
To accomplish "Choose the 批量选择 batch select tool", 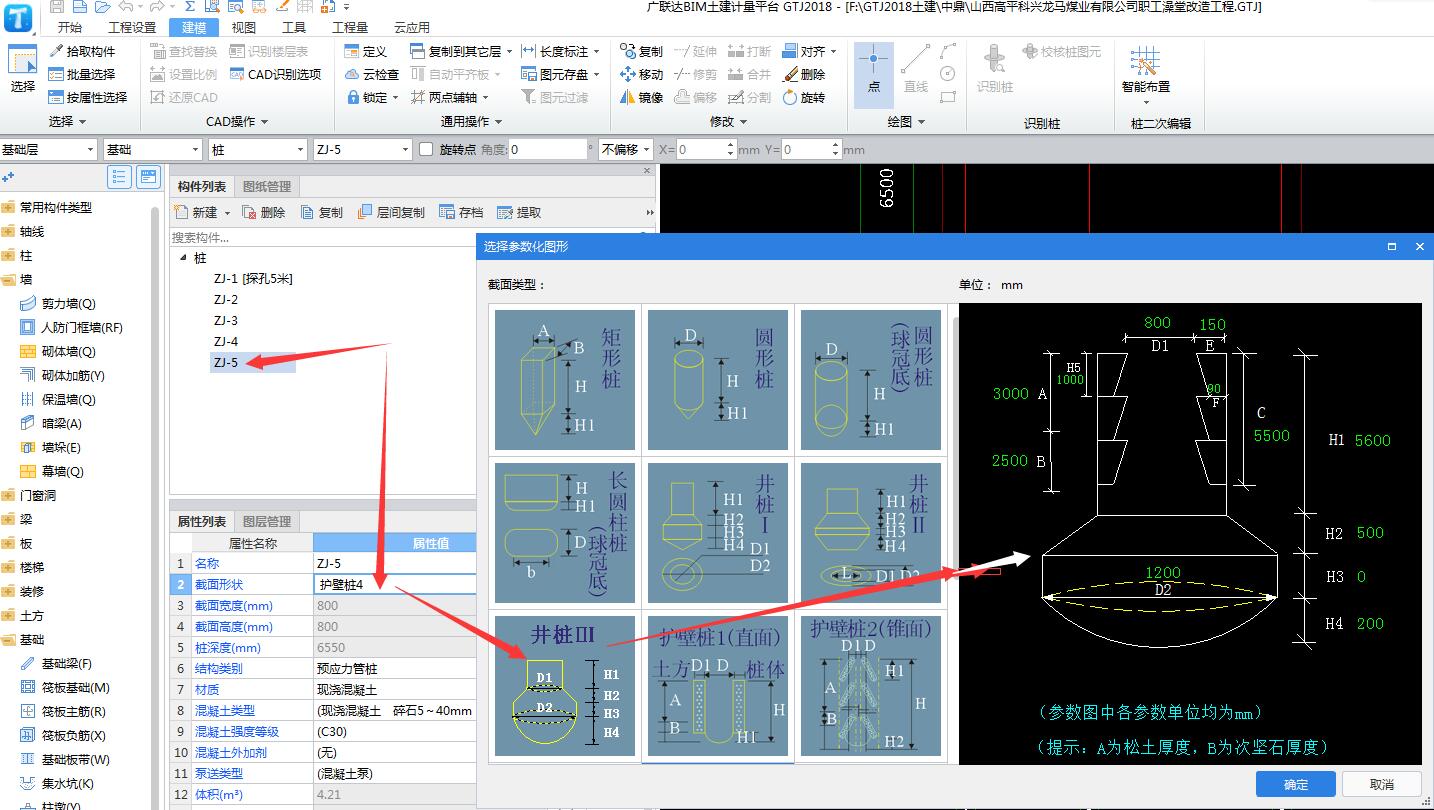I will pyautogui.click(x=82, y=74).
